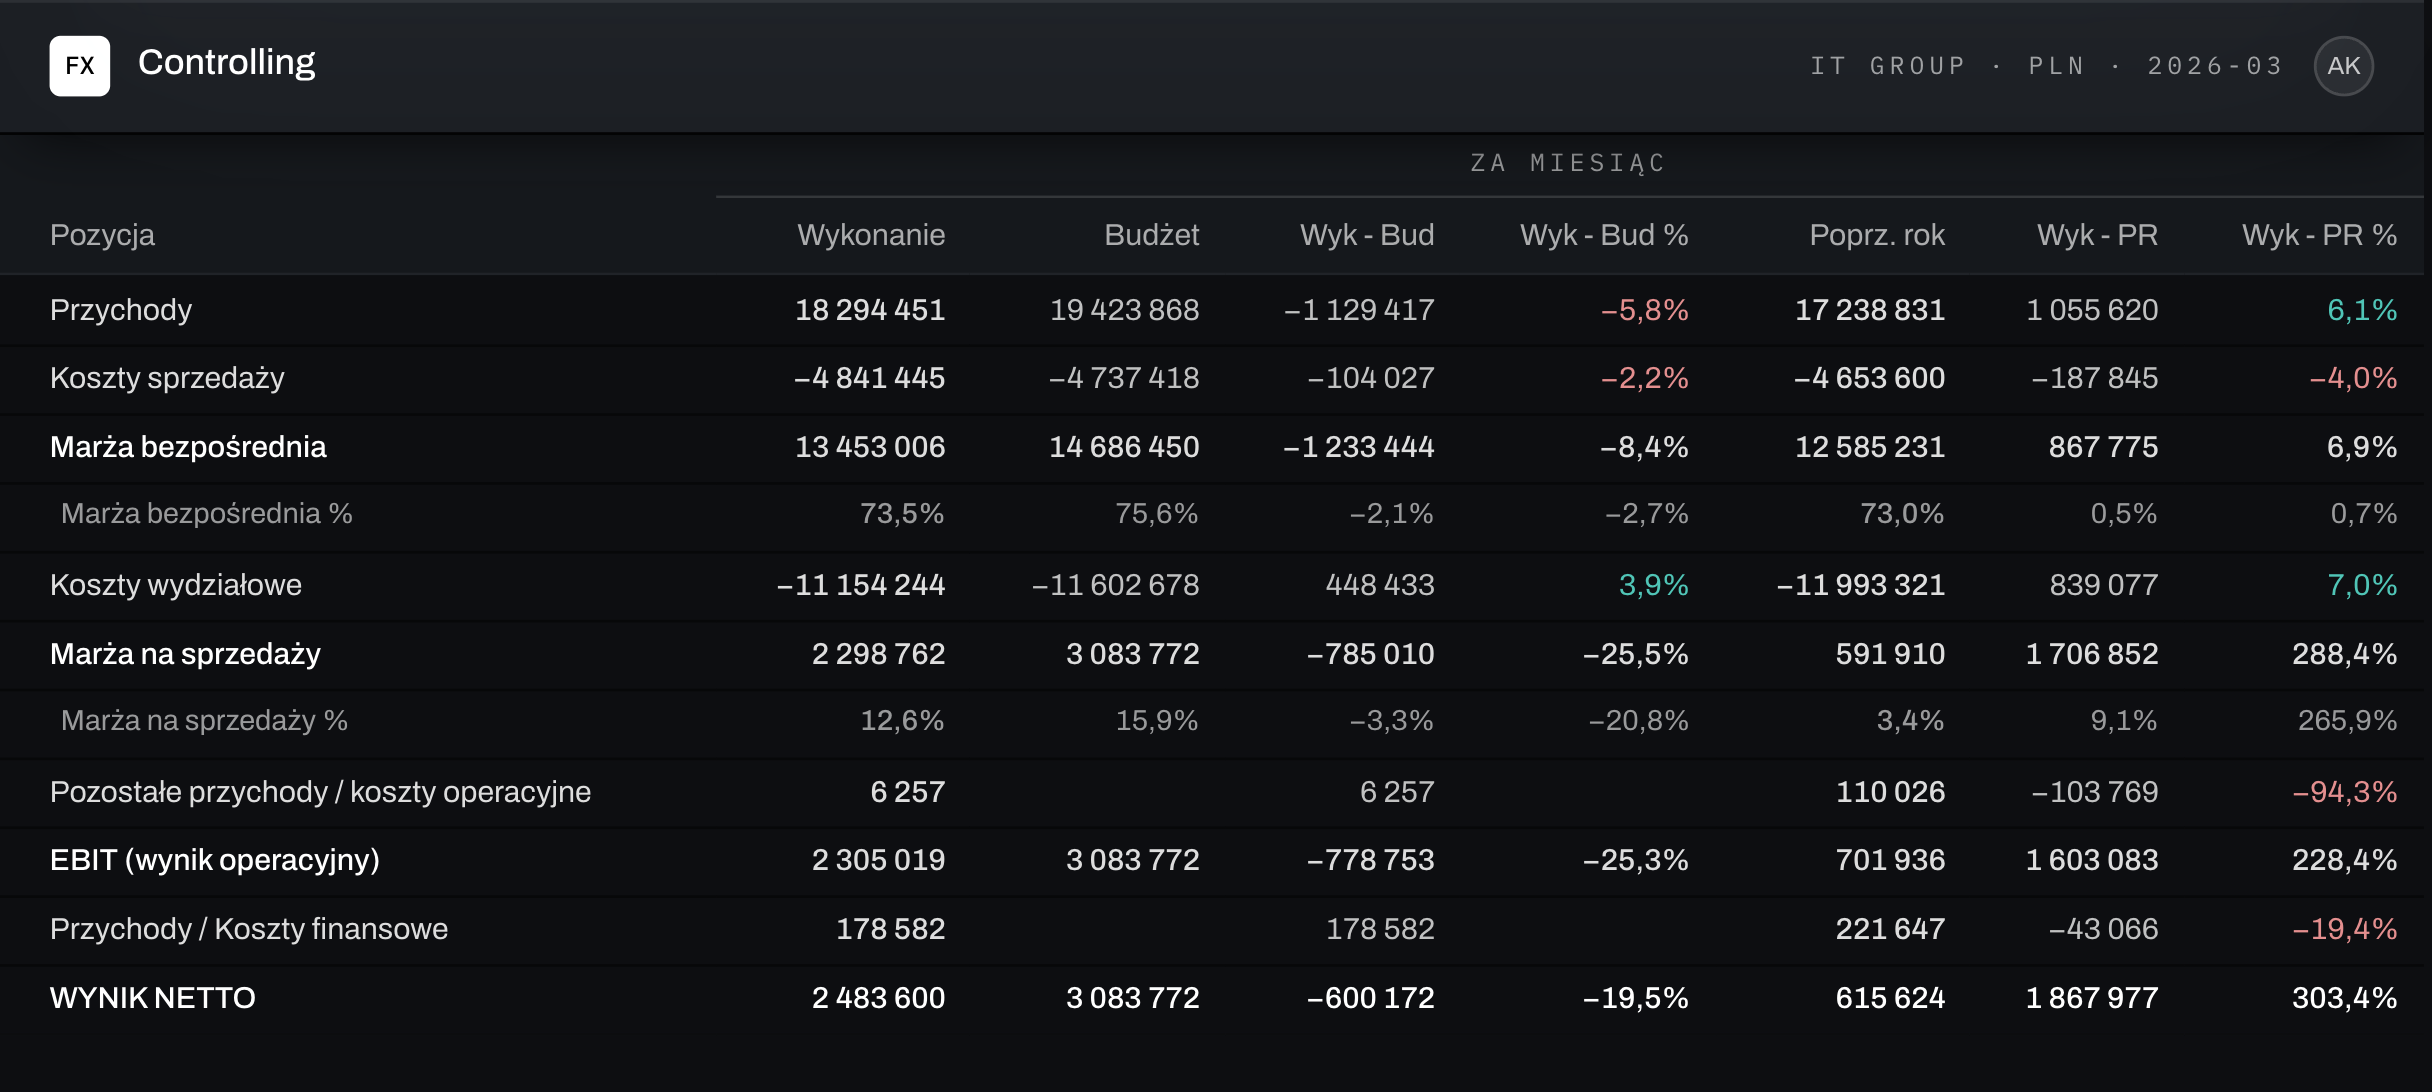This screenshot has width=2432, height=1092.
Task: Click the red –4,0% Koszty sprzedaży value
Action: pos(2353,378)
